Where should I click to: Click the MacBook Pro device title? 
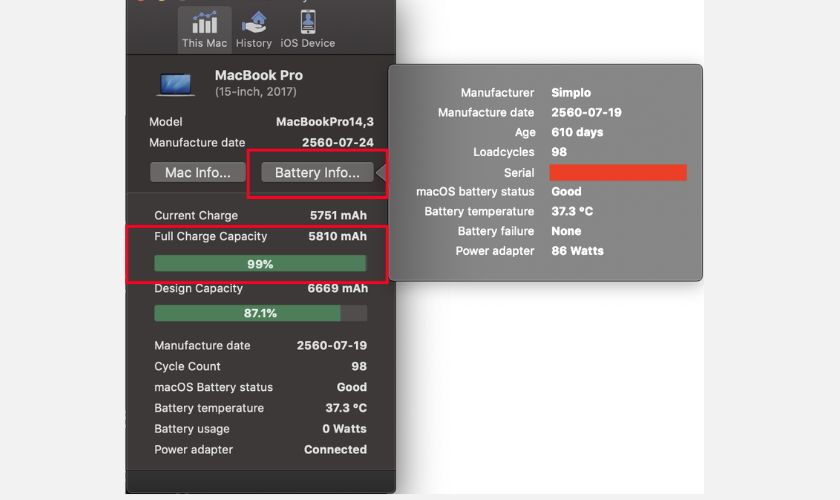point(258,75)
